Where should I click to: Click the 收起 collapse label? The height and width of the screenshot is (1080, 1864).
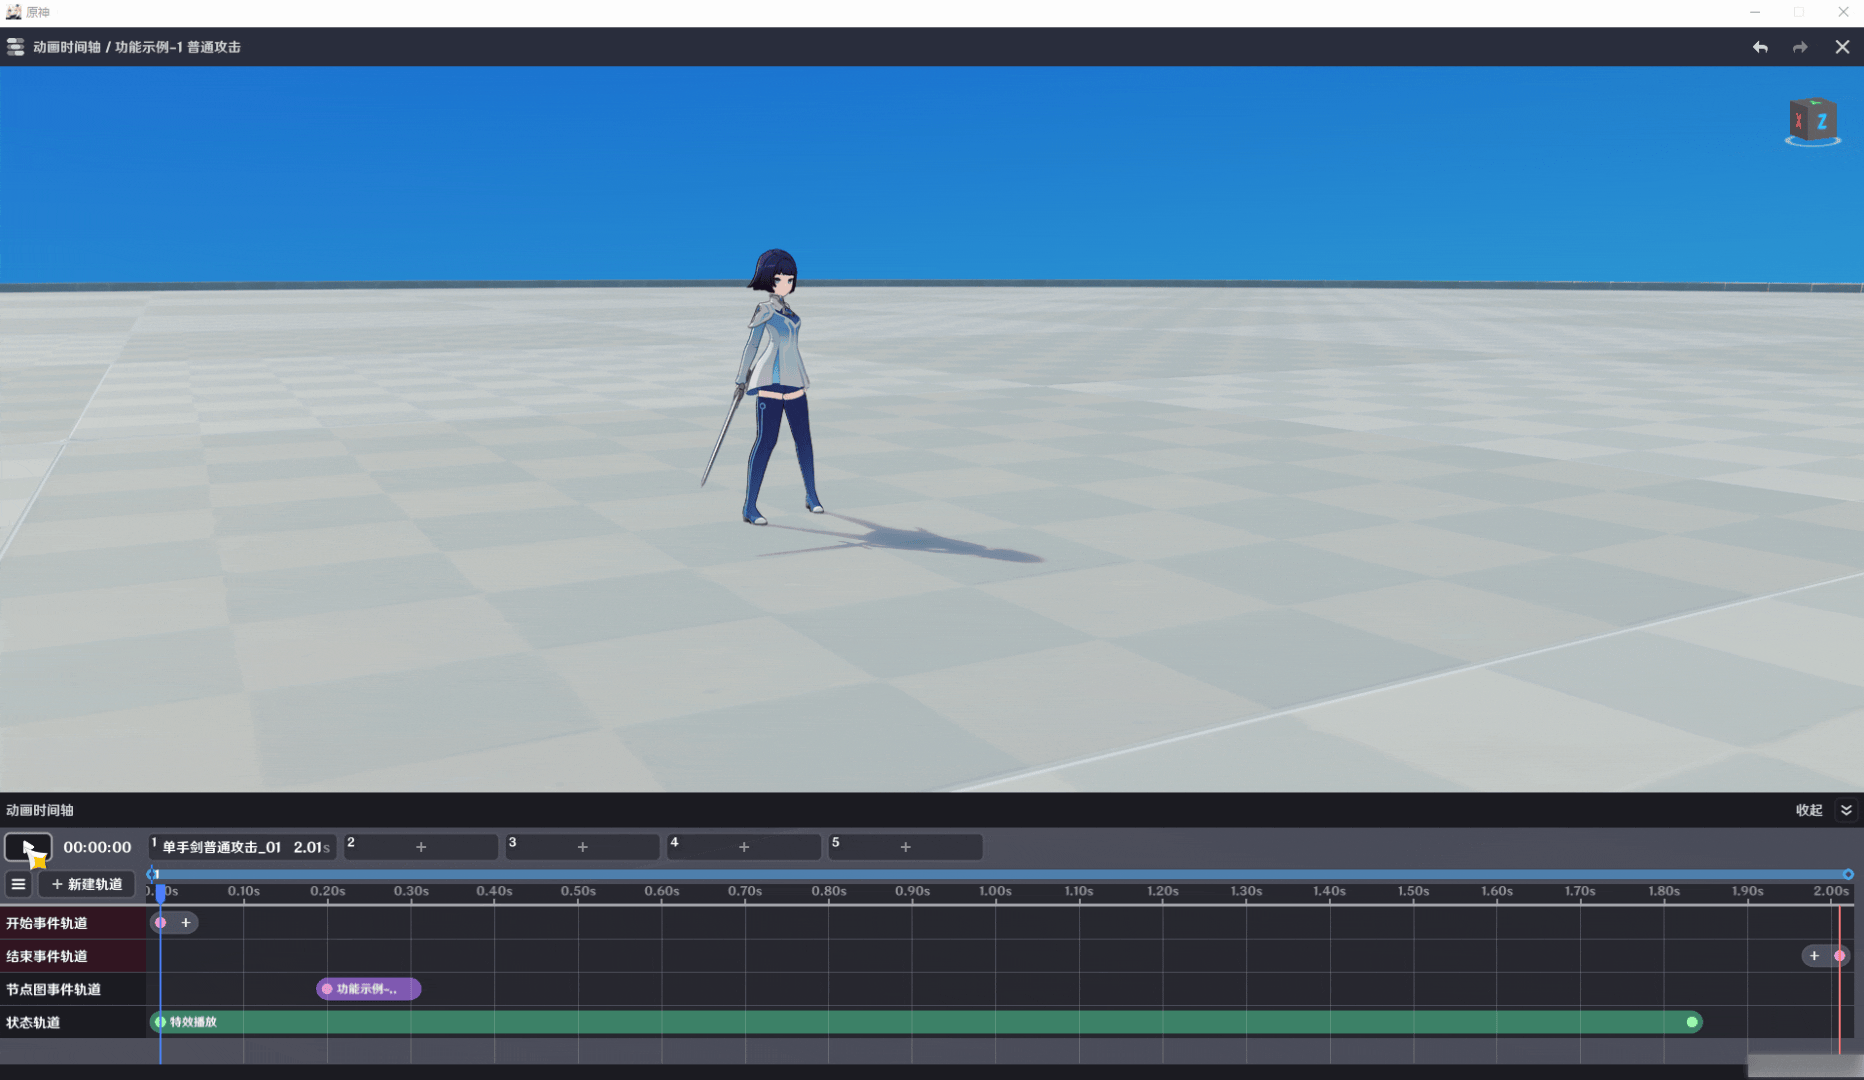(x=1809, y=810)
